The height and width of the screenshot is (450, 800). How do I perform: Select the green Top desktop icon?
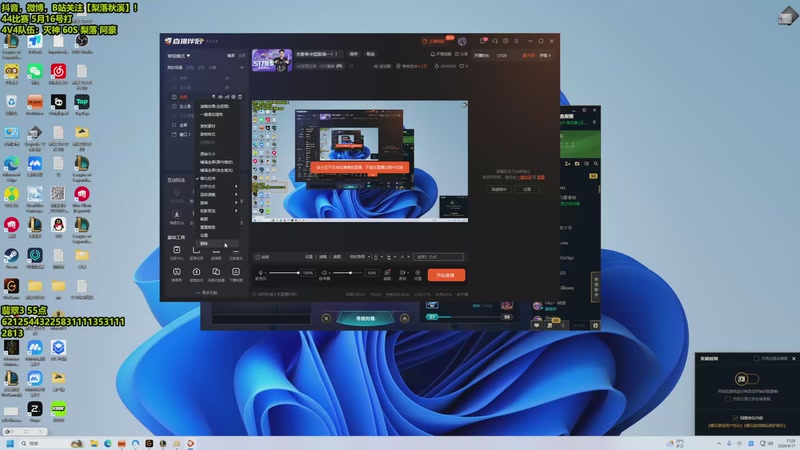82,102
